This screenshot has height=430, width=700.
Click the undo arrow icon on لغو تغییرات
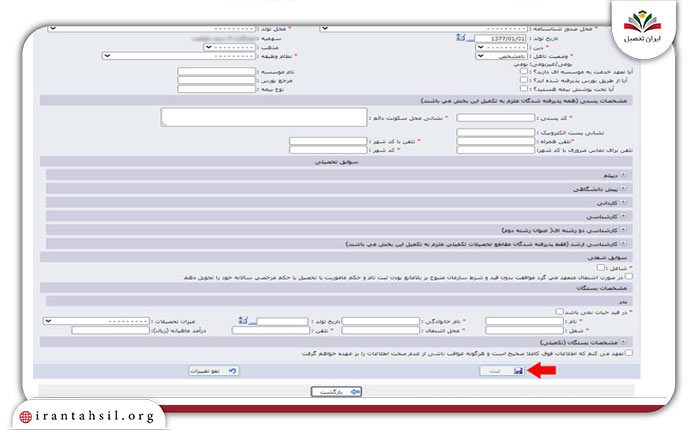232,371
